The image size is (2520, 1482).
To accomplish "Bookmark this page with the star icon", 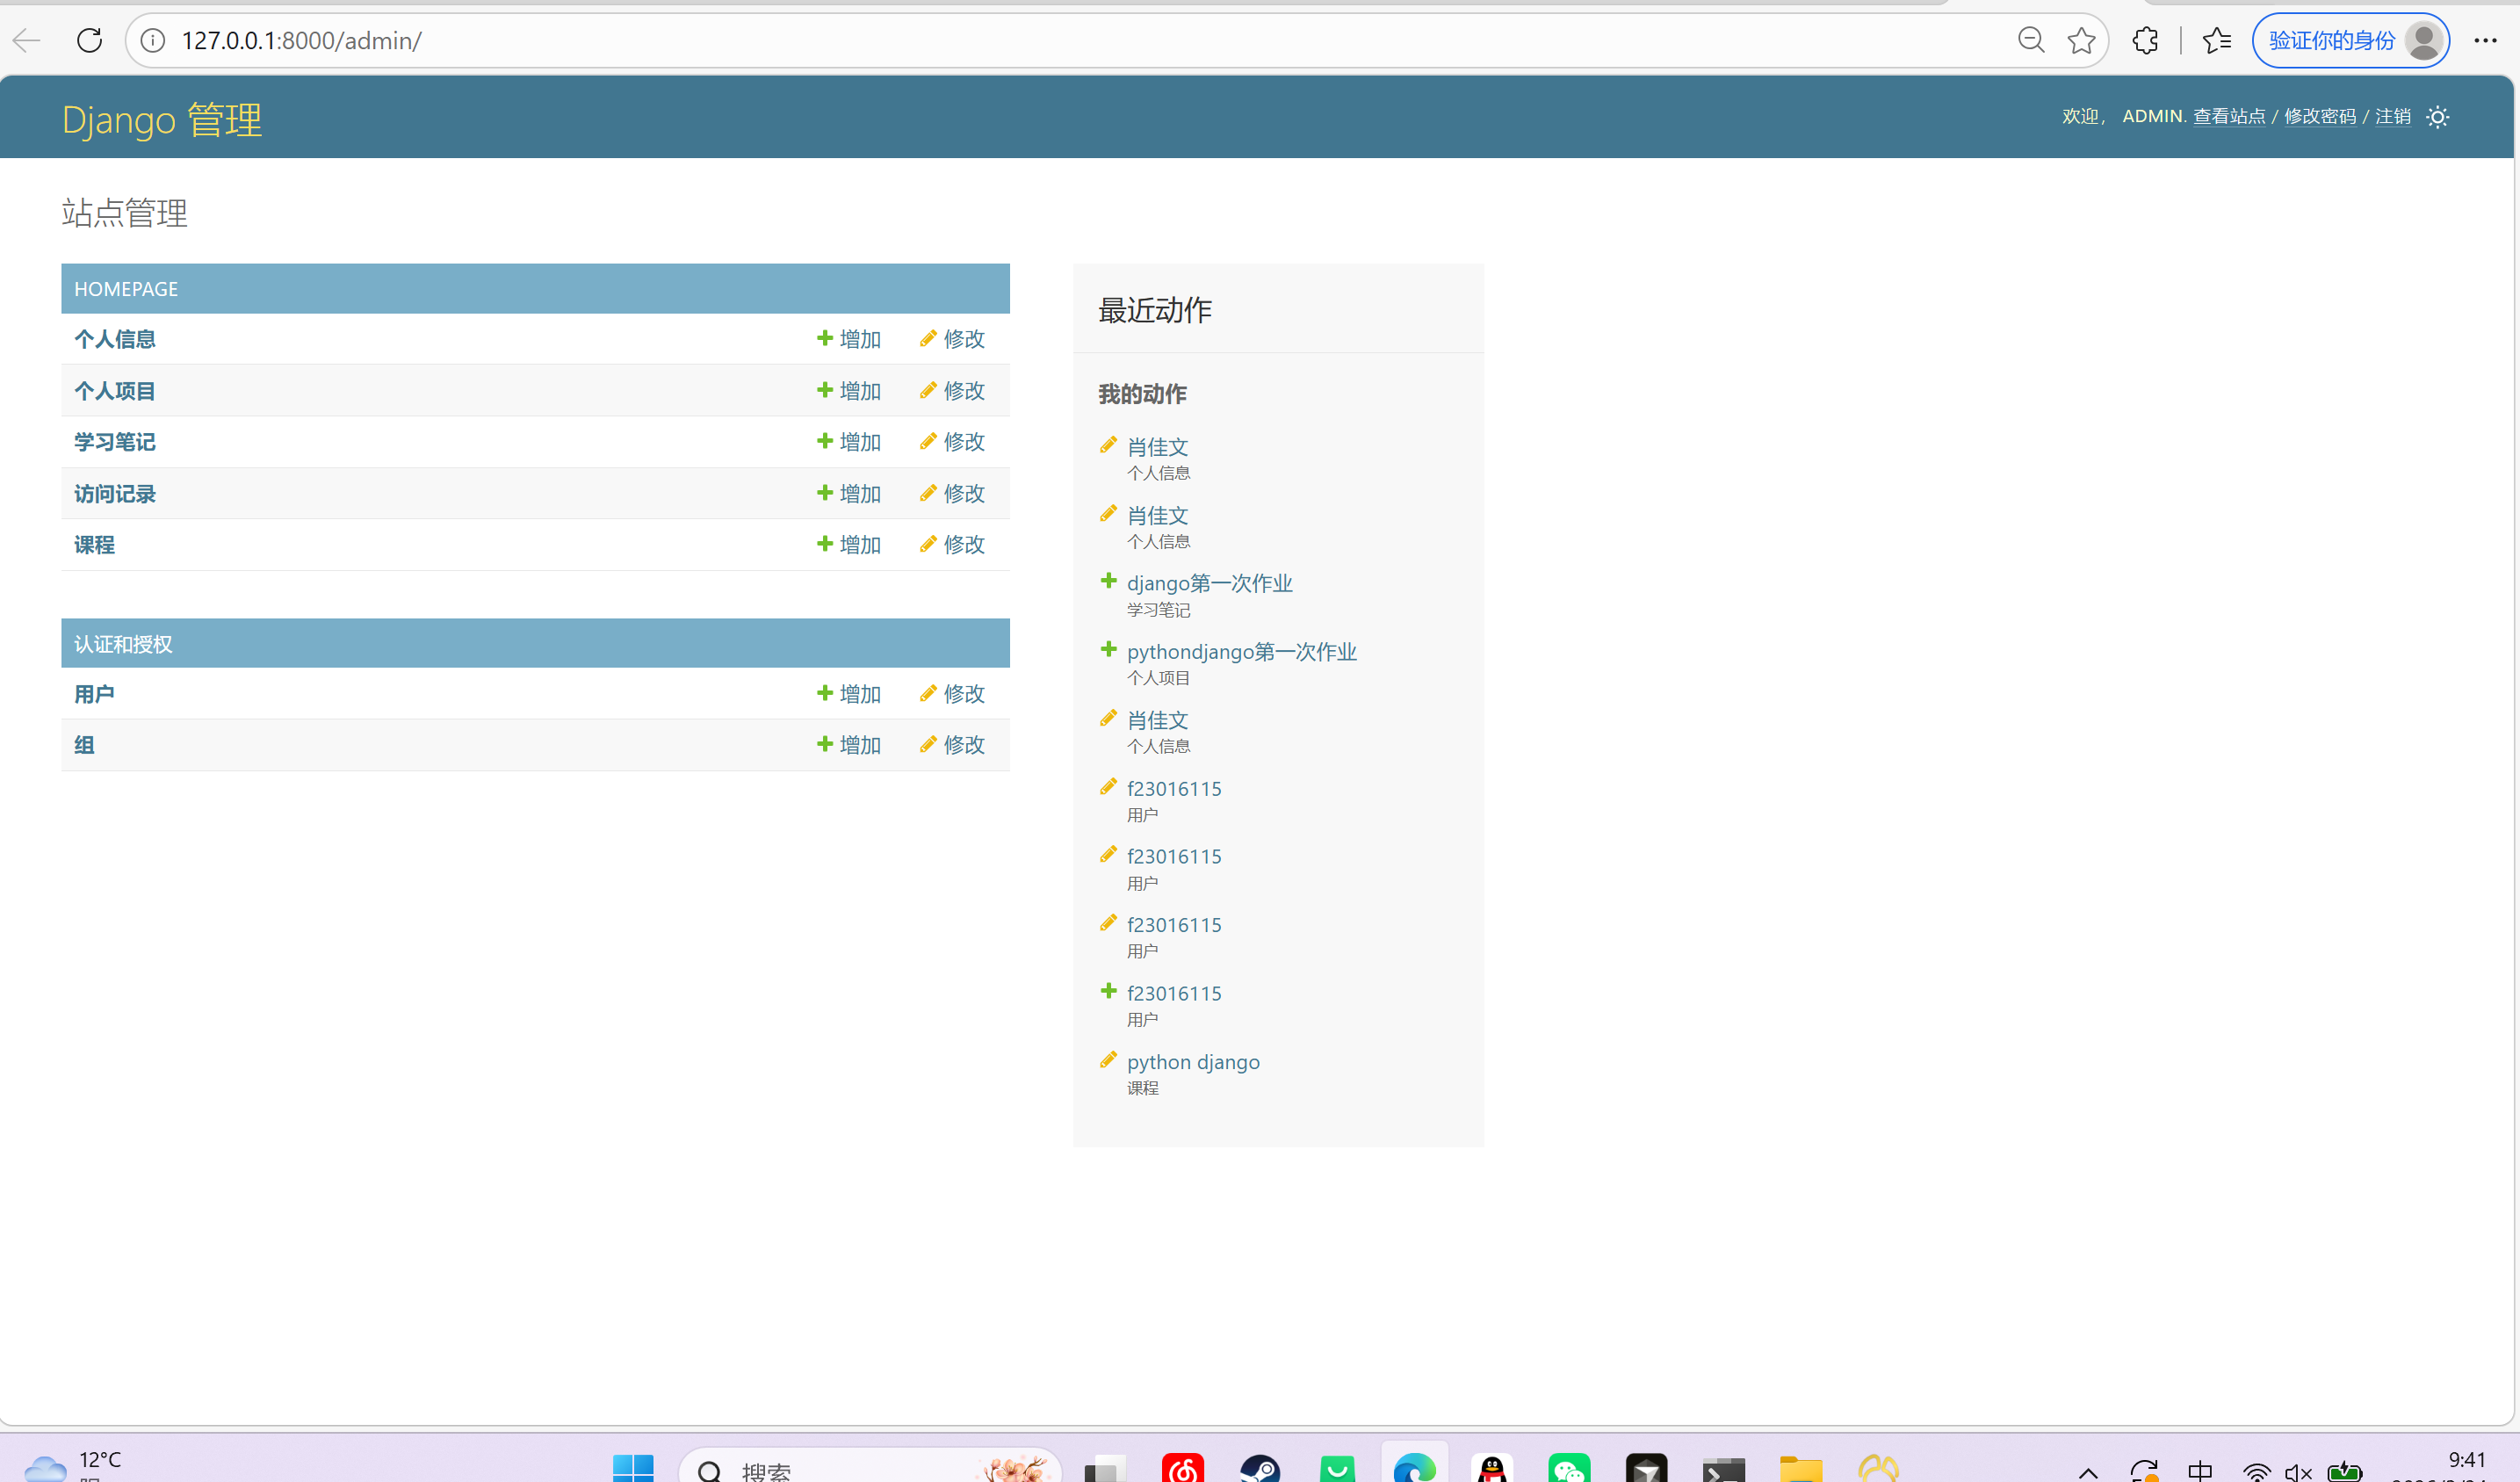I will coord(2082,40).
